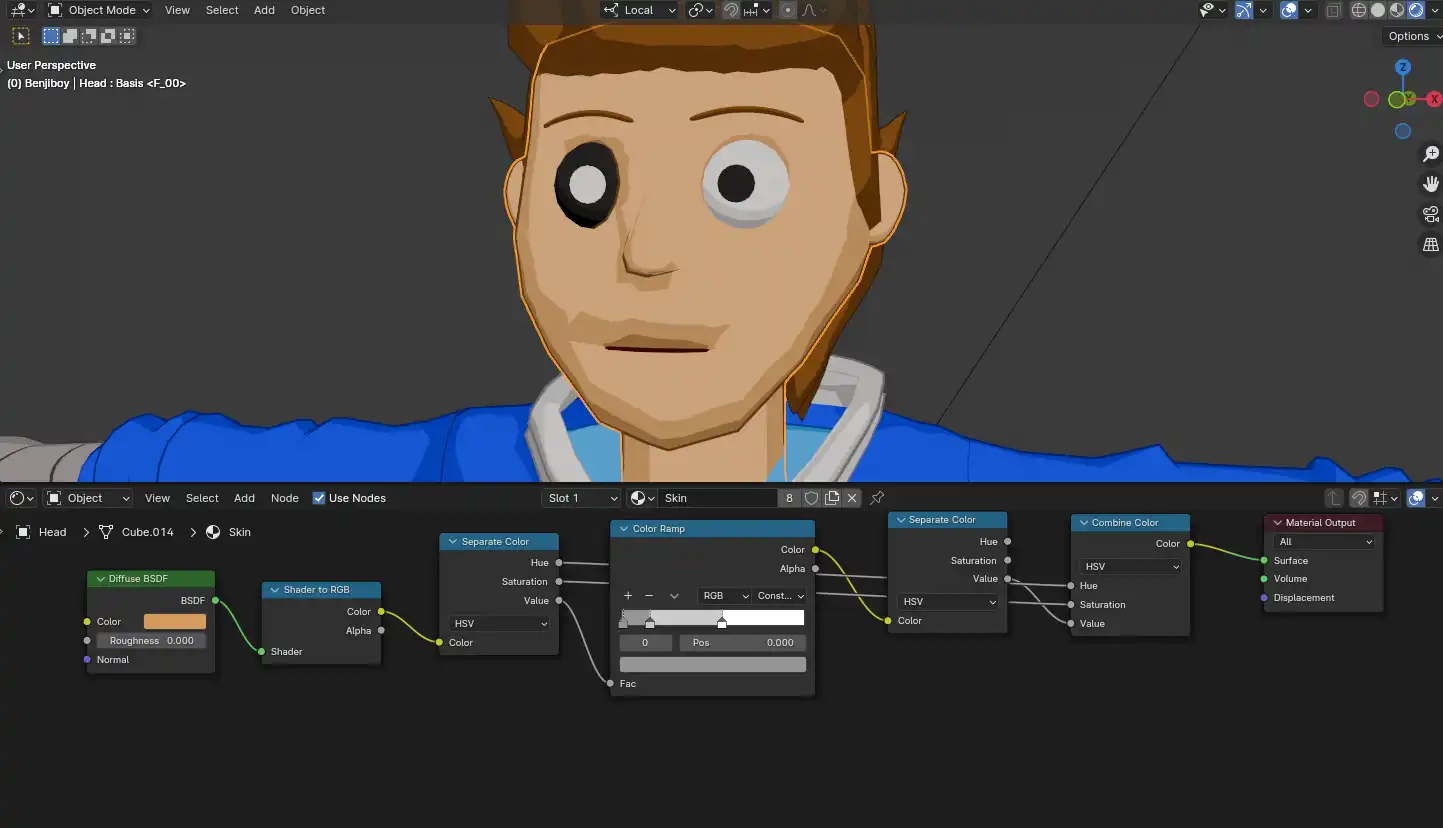Image resolution: width=1443 pixels, height=828 pixels.
Task: Change transform orientation from Local
Action: [x=640, y=10]
